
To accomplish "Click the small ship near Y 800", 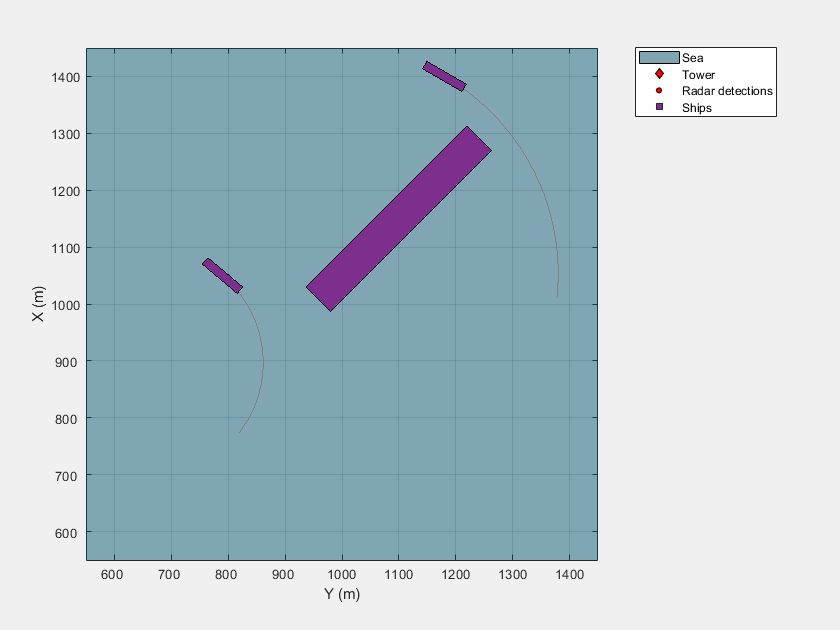I will click(222, 276).
